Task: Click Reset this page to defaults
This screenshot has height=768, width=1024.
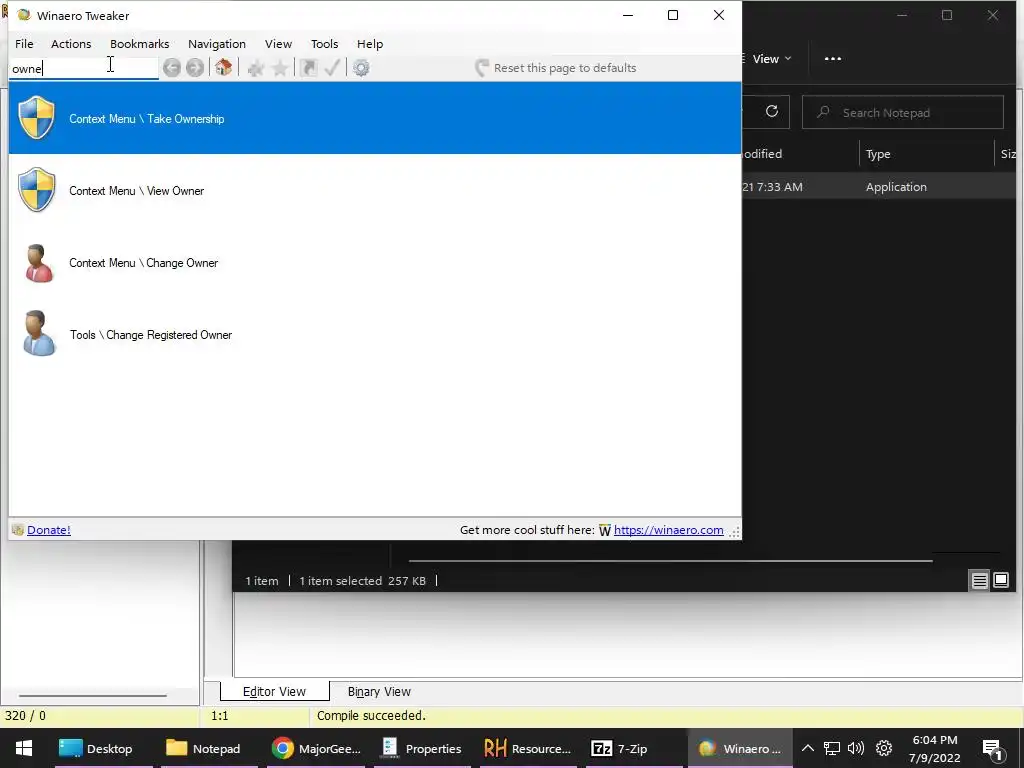Action: (x=556, y=68)
